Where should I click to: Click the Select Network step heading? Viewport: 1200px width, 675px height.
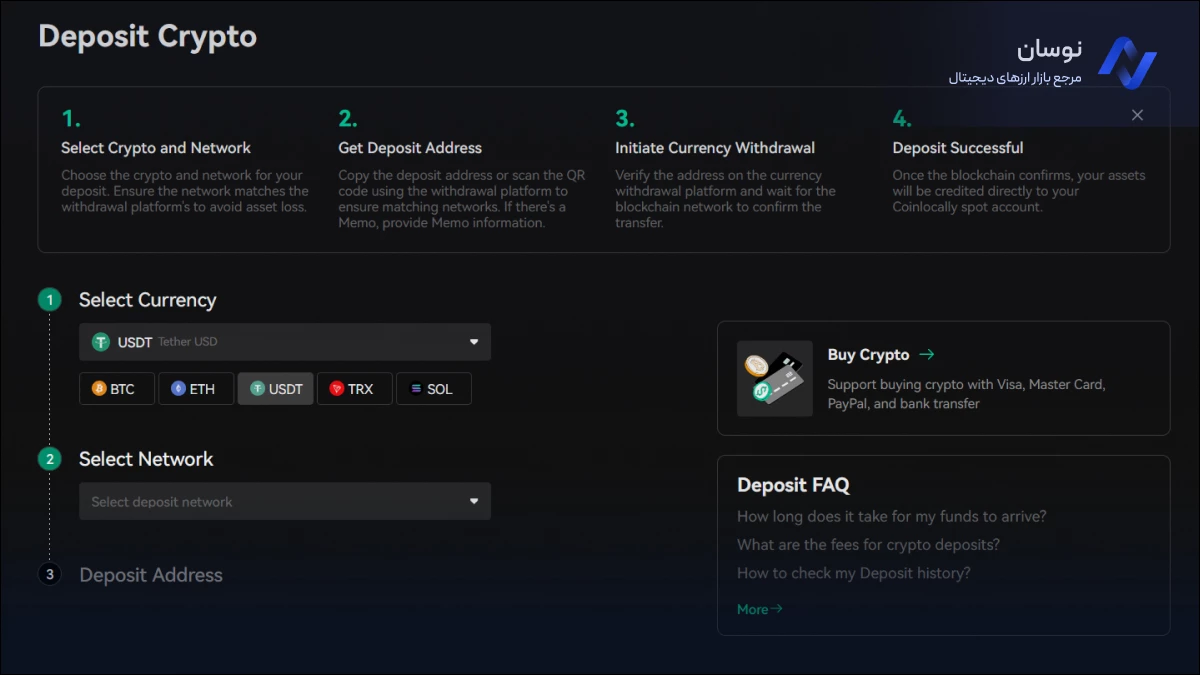[x=146, y=459]
